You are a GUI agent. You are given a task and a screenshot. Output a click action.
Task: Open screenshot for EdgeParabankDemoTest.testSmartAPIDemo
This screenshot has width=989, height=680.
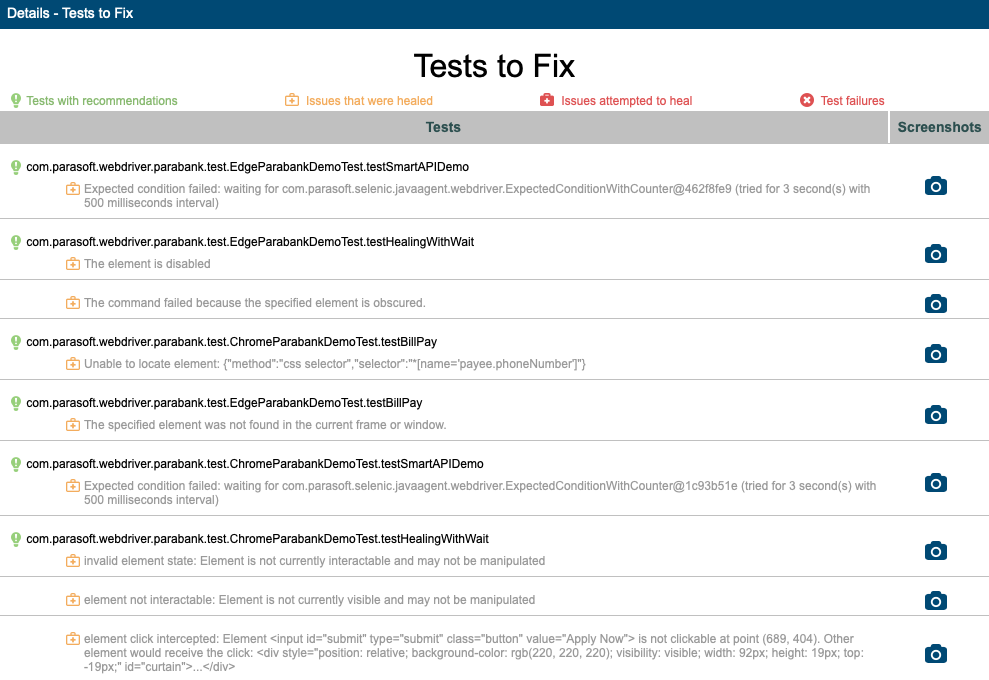(x=935, y=186)
